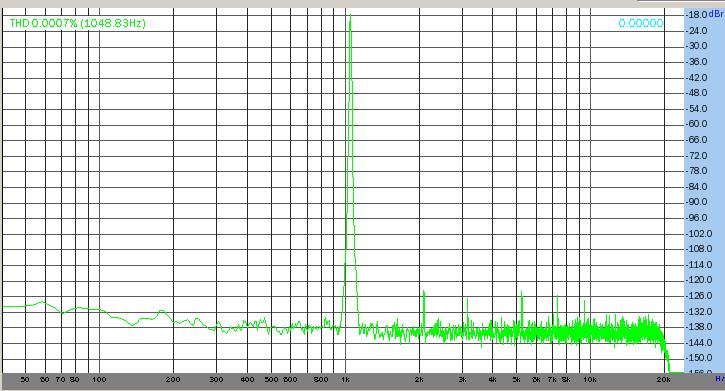725x391 pixels.
Task: Click the 200 Hz frequency axis label
Action: point(173,379)
